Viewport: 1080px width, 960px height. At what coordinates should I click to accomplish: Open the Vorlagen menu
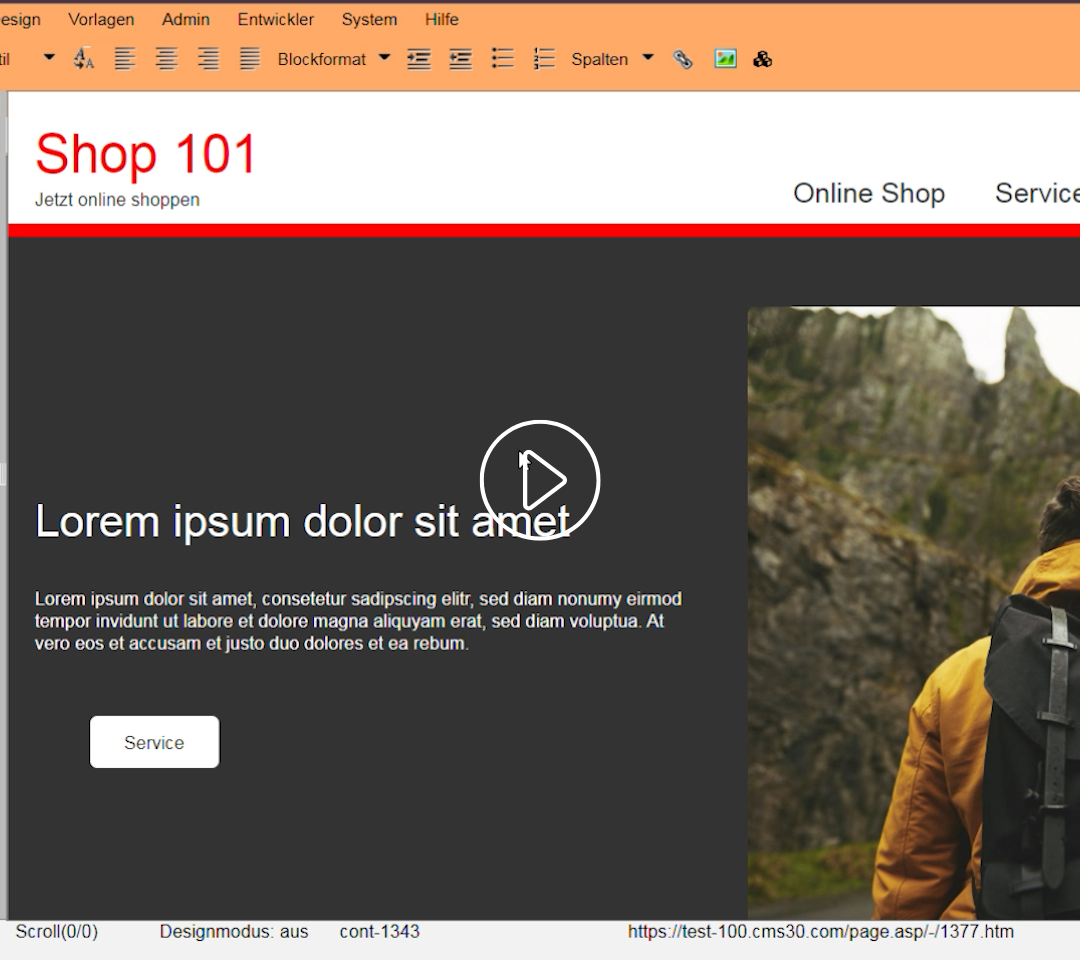101,19
